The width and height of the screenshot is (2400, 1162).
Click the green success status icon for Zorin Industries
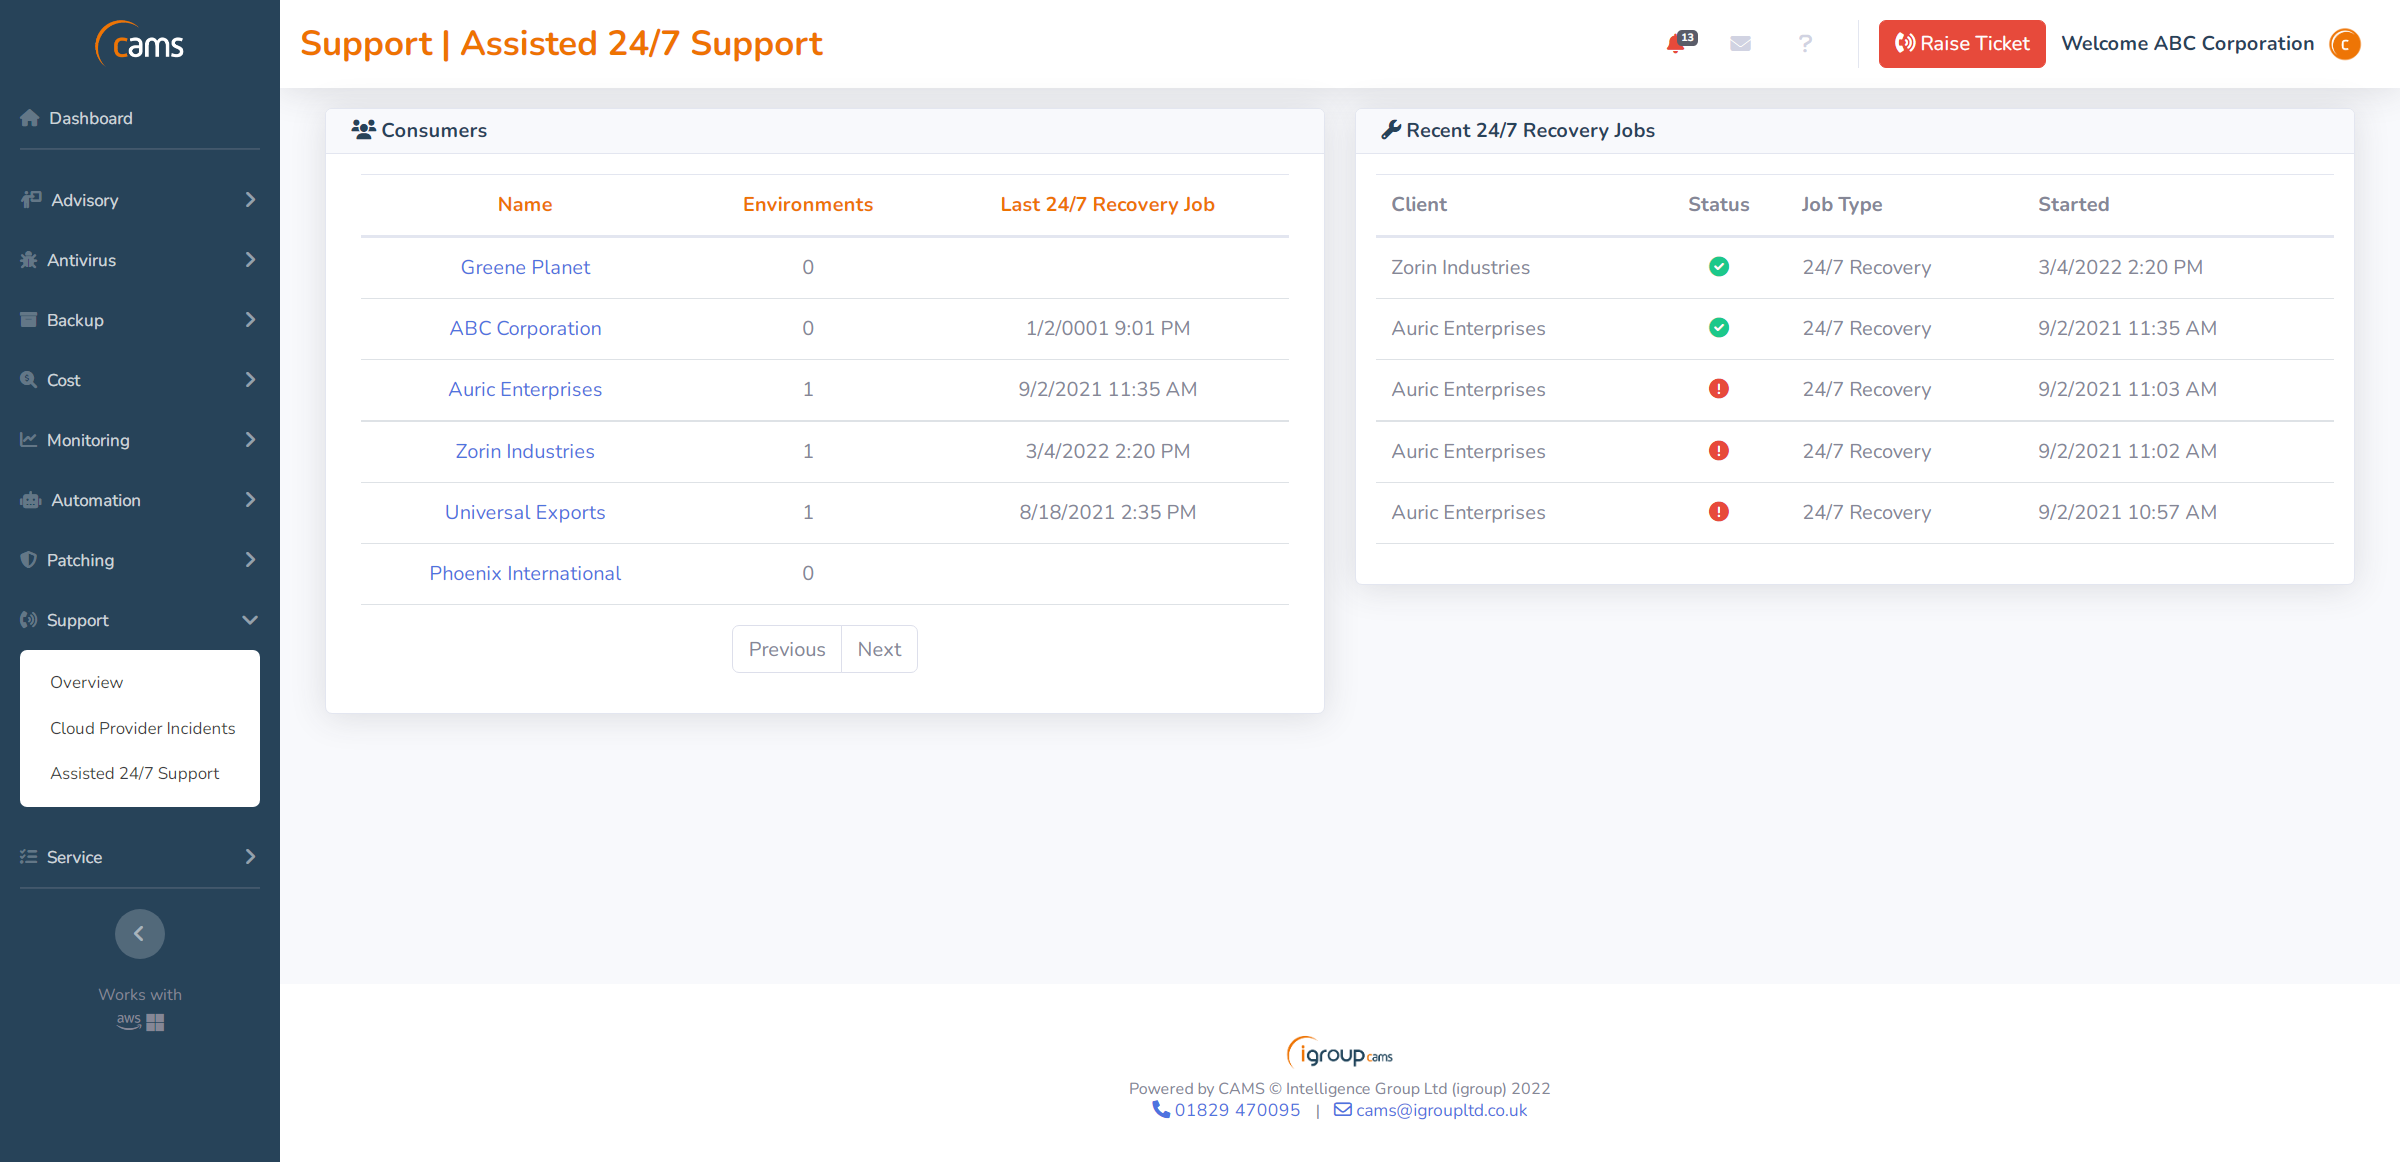click(x=1719, y=267)
